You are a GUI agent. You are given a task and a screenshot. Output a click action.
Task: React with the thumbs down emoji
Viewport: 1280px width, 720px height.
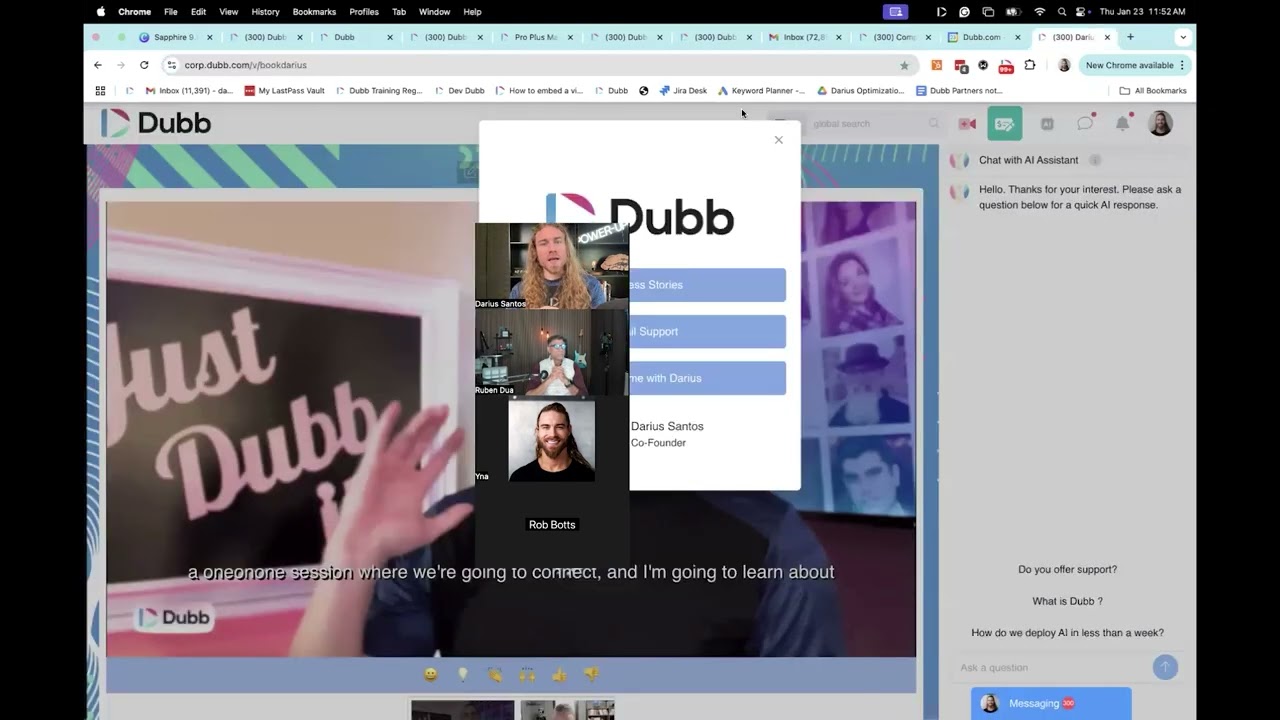click(591, 675)
